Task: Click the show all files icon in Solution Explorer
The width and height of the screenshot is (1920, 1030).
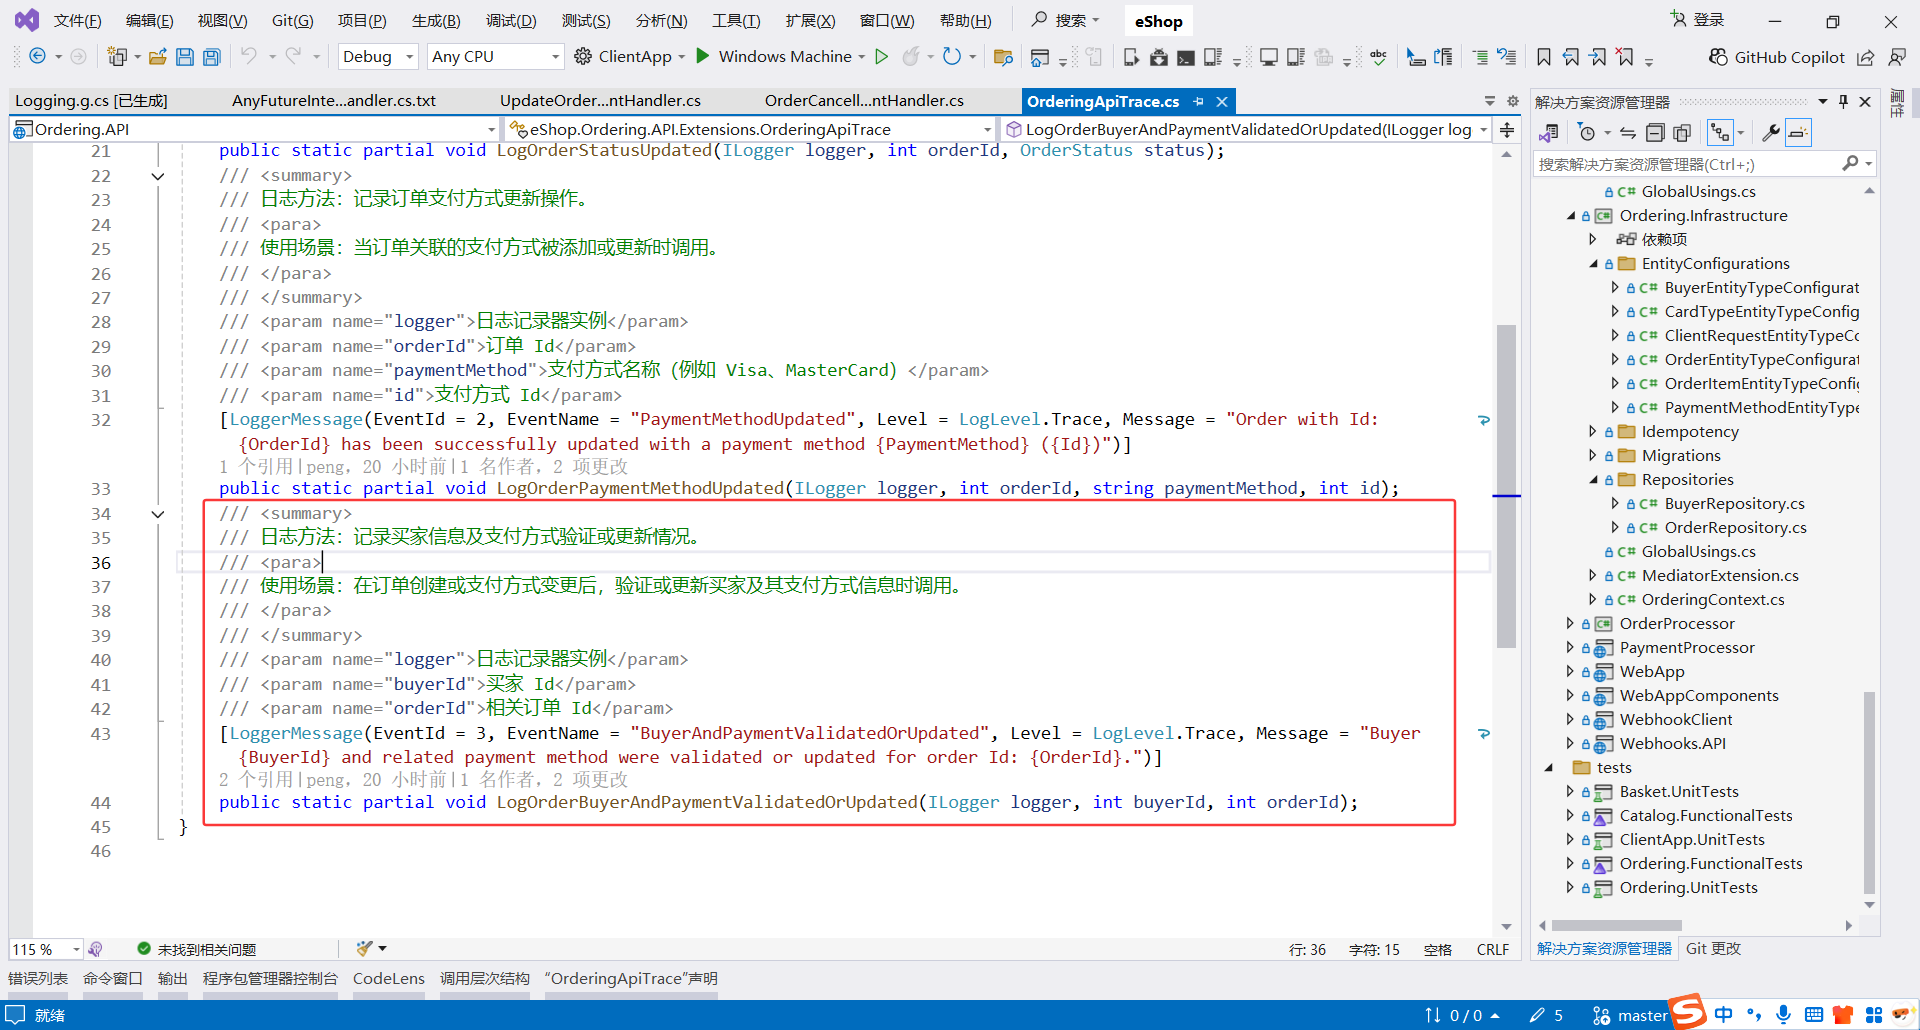Action: click(1682, 132)
